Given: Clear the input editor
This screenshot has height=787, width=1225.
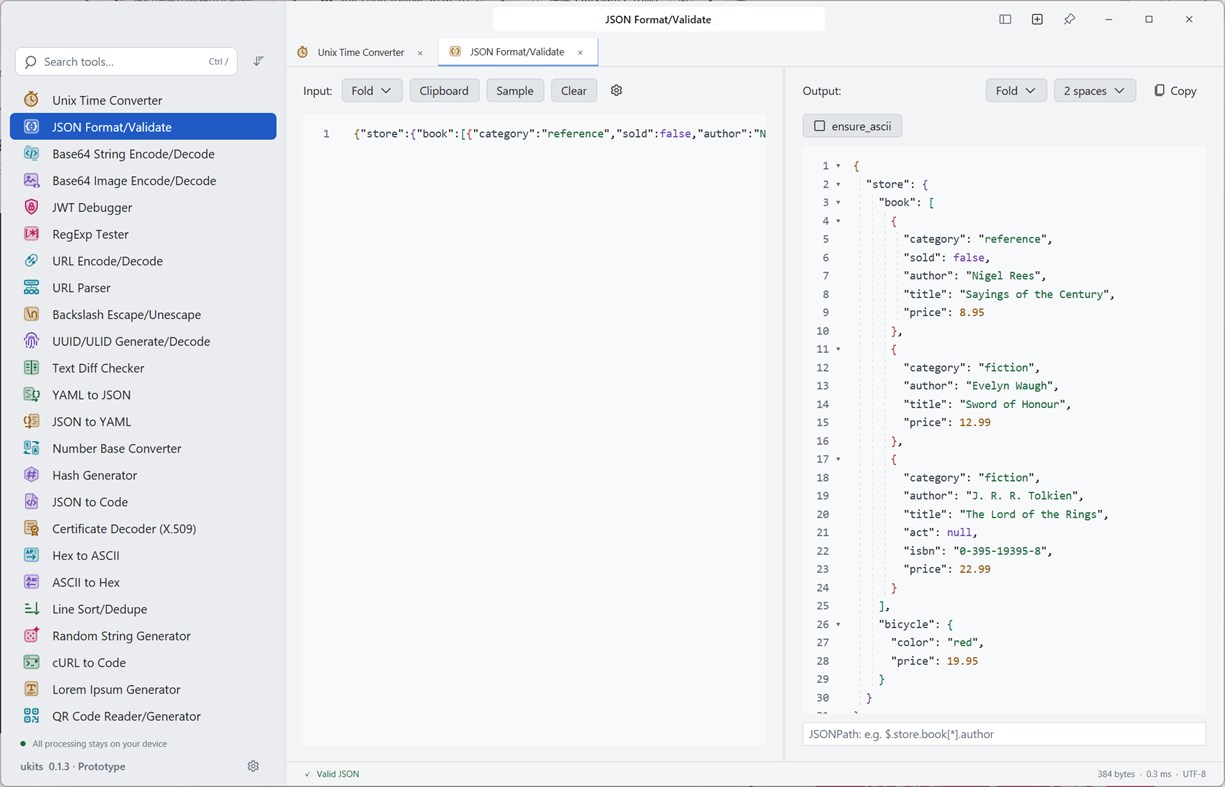Looking at the screenshot, I should click(x=574, y=91).
